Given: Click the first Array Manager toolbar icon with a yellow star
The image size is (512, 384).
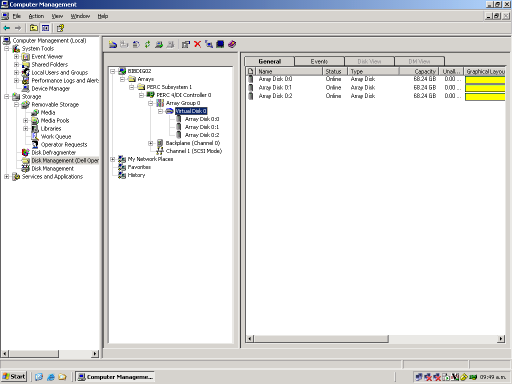Looking at the screenshot, I should point(113,44).
